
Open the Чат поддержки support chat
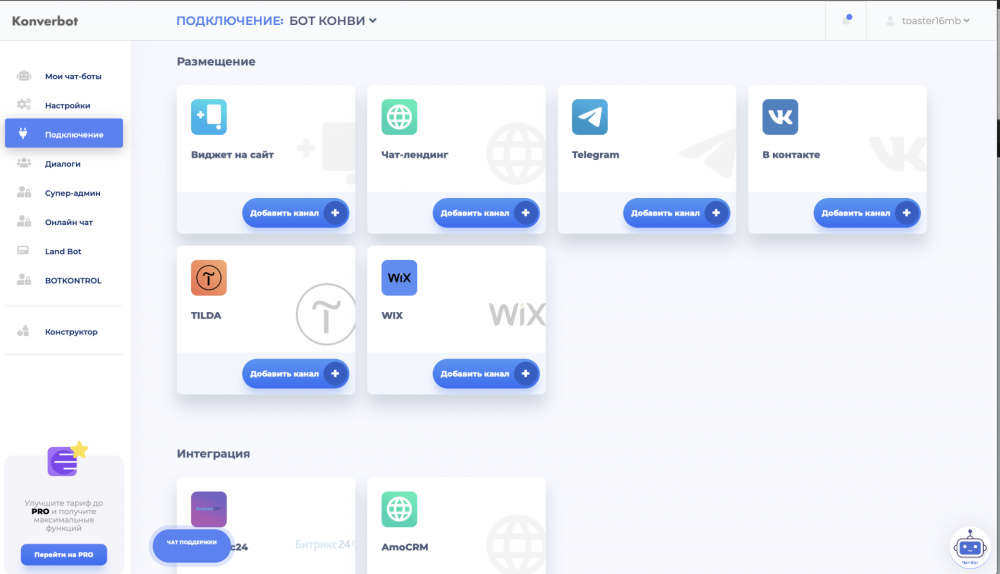coord(191,545)
